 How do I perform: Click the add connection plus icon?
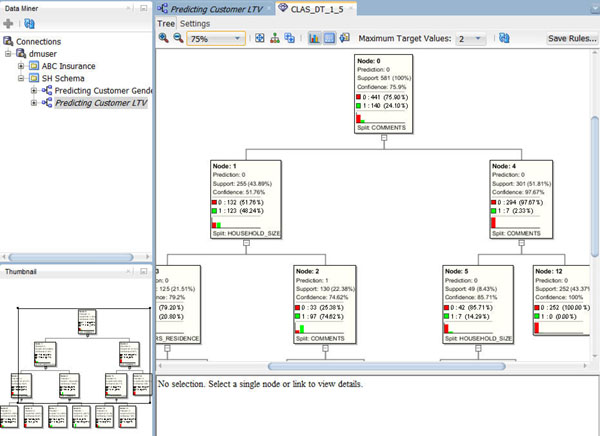[x=8, y=24]
